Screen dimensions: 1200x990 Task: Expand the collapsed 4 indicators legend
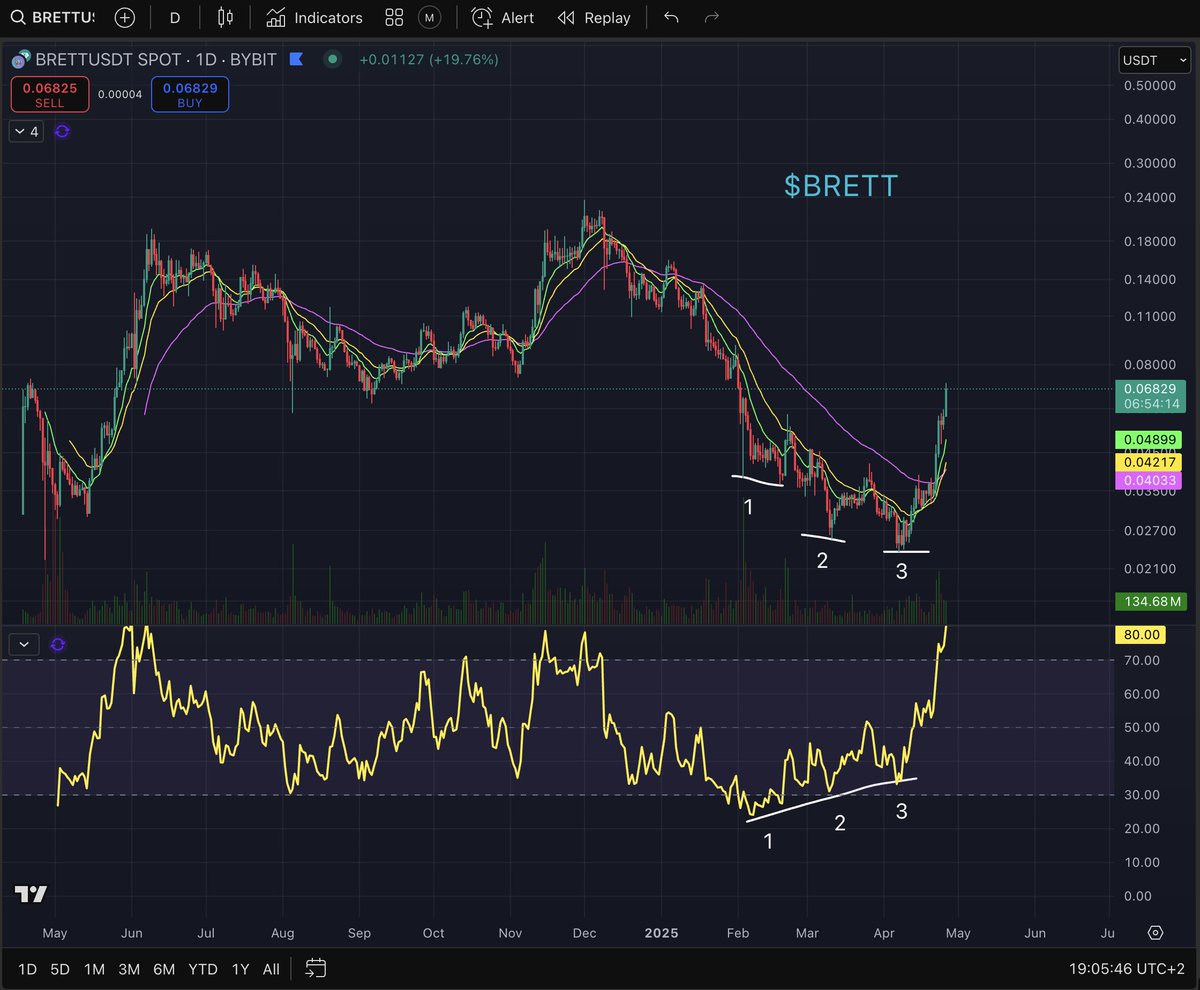coord(27,131)
